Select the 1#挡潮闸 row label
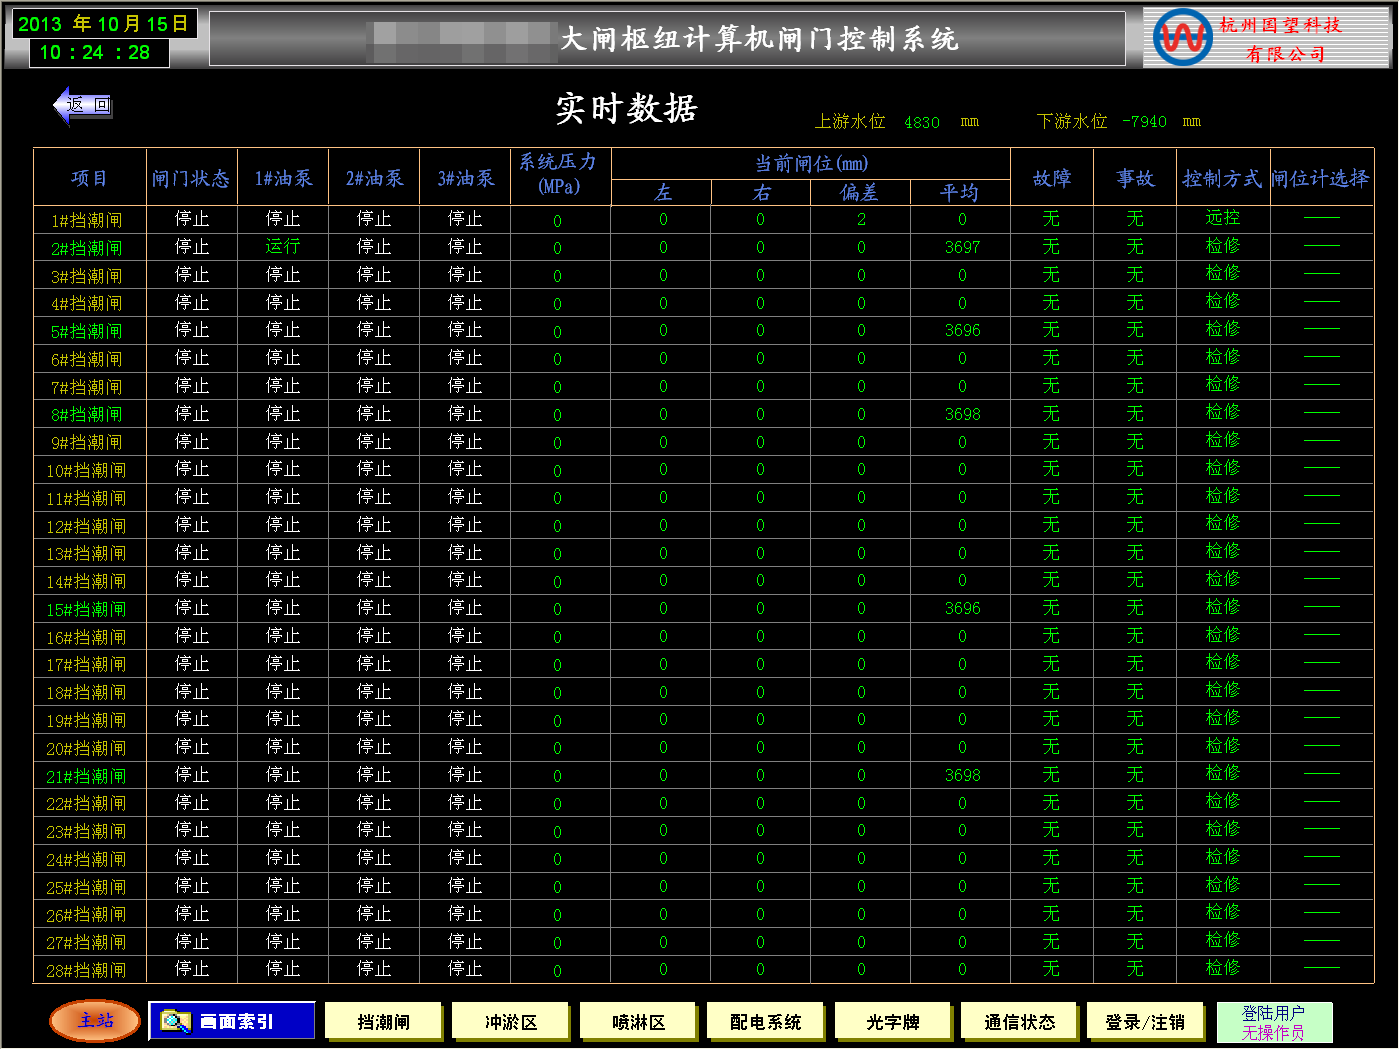1400x1050 pixels. pos(87,220)
